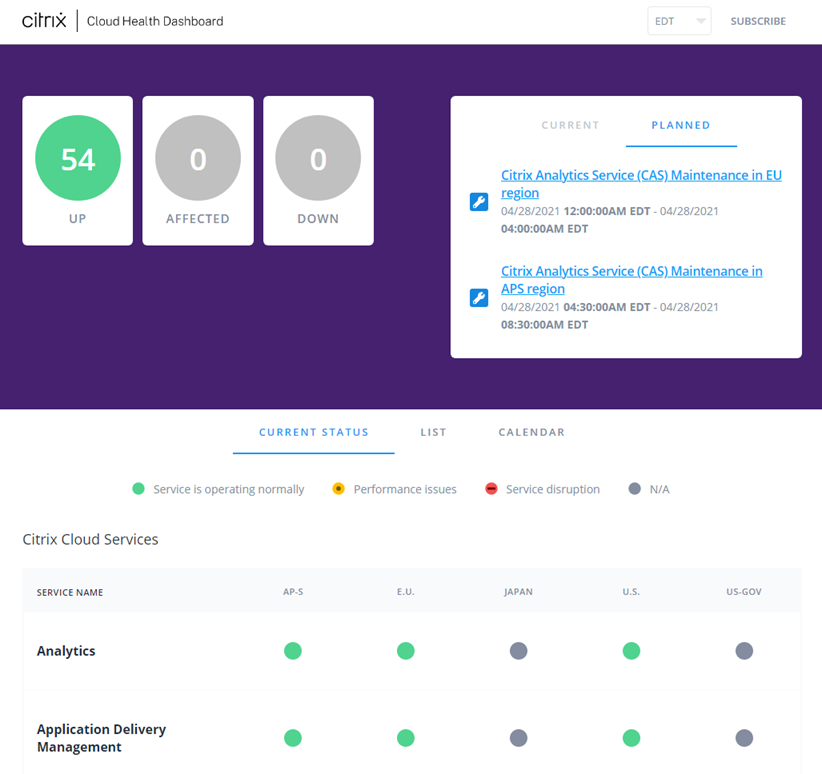Open the Calendar view tab
Image resolution: width=822 pixels, height=774 pixels.
coord(531,433)
